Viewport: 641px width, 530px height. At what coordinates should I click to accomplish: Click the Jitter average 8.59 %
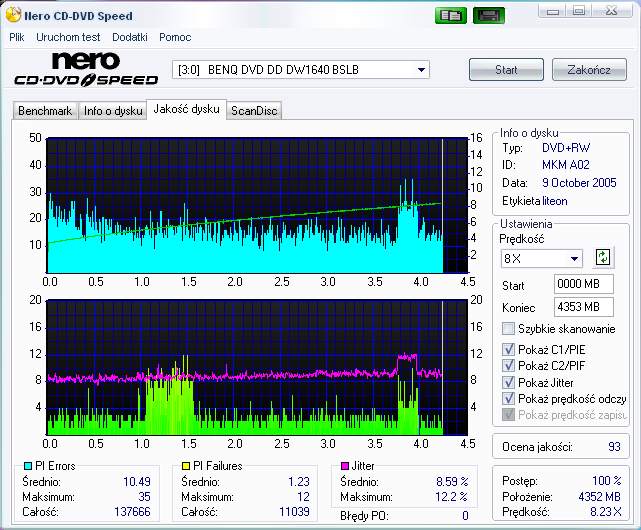pyautogui.click(x=452, y=481)
